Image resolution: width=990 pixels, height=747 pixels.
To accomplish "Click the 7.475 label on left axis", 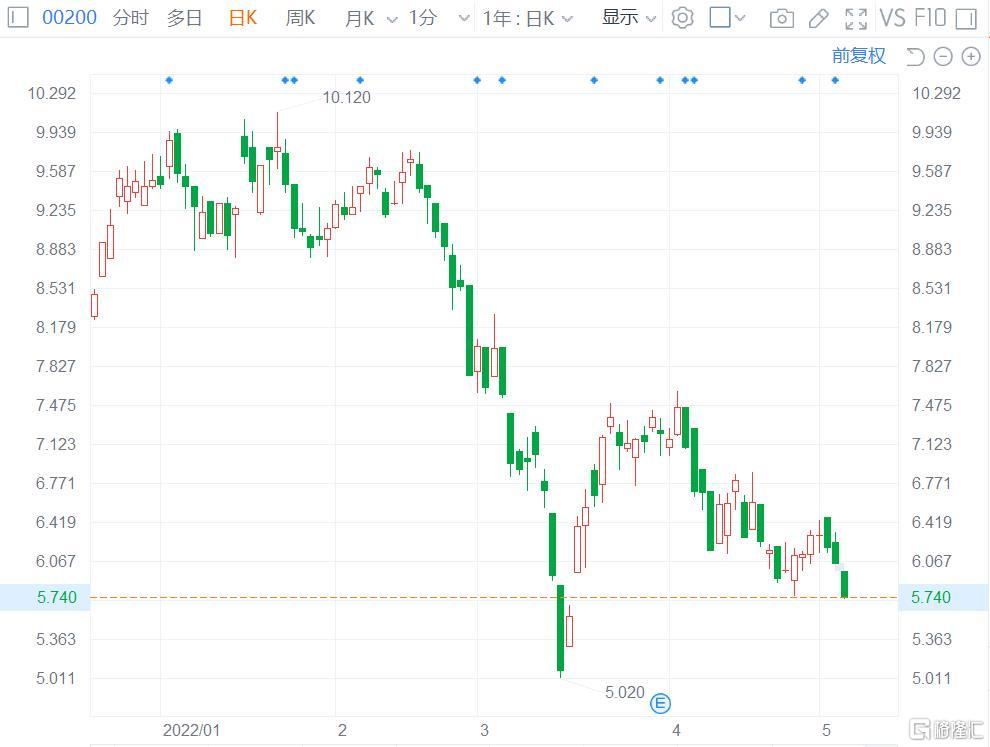I will tap(56, 405).
